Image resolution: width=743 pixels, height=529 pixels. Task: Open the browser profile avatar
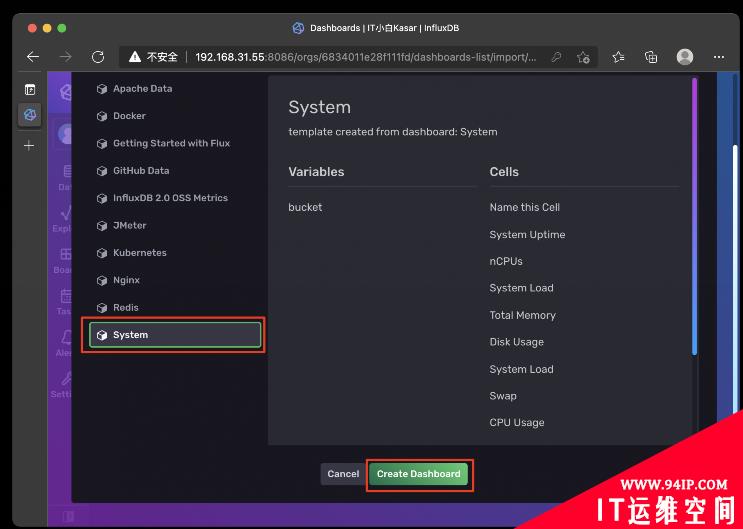coord(685,57)
